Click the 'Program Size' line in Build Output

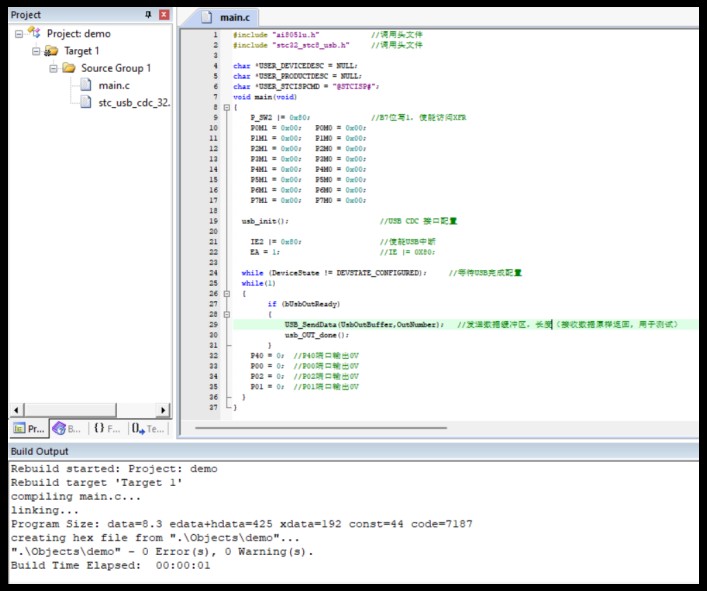(x=242, y=524)
